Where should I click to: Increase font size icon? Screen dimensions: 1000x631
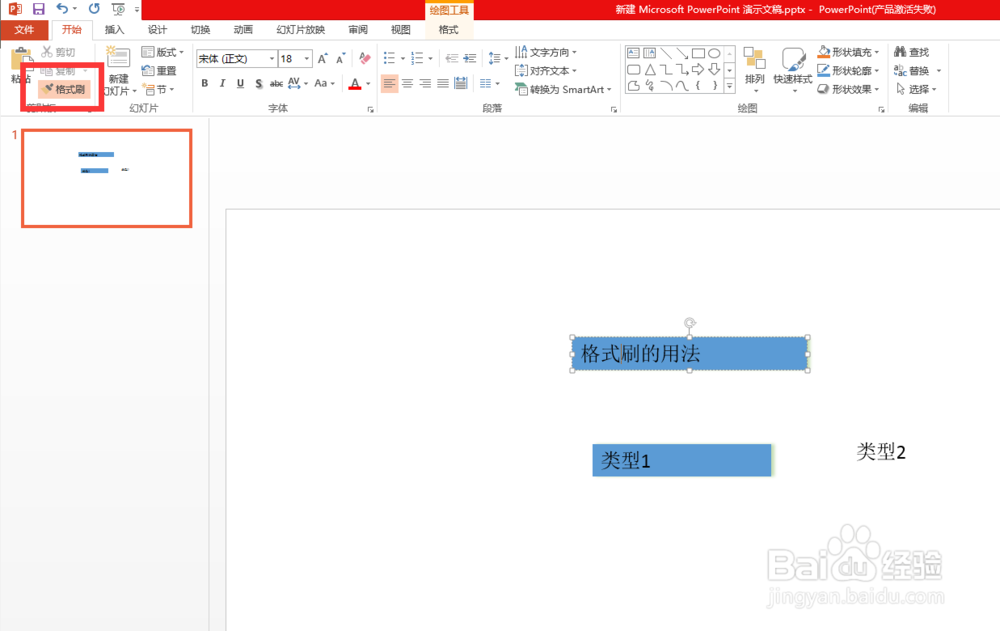pos(323,59)
